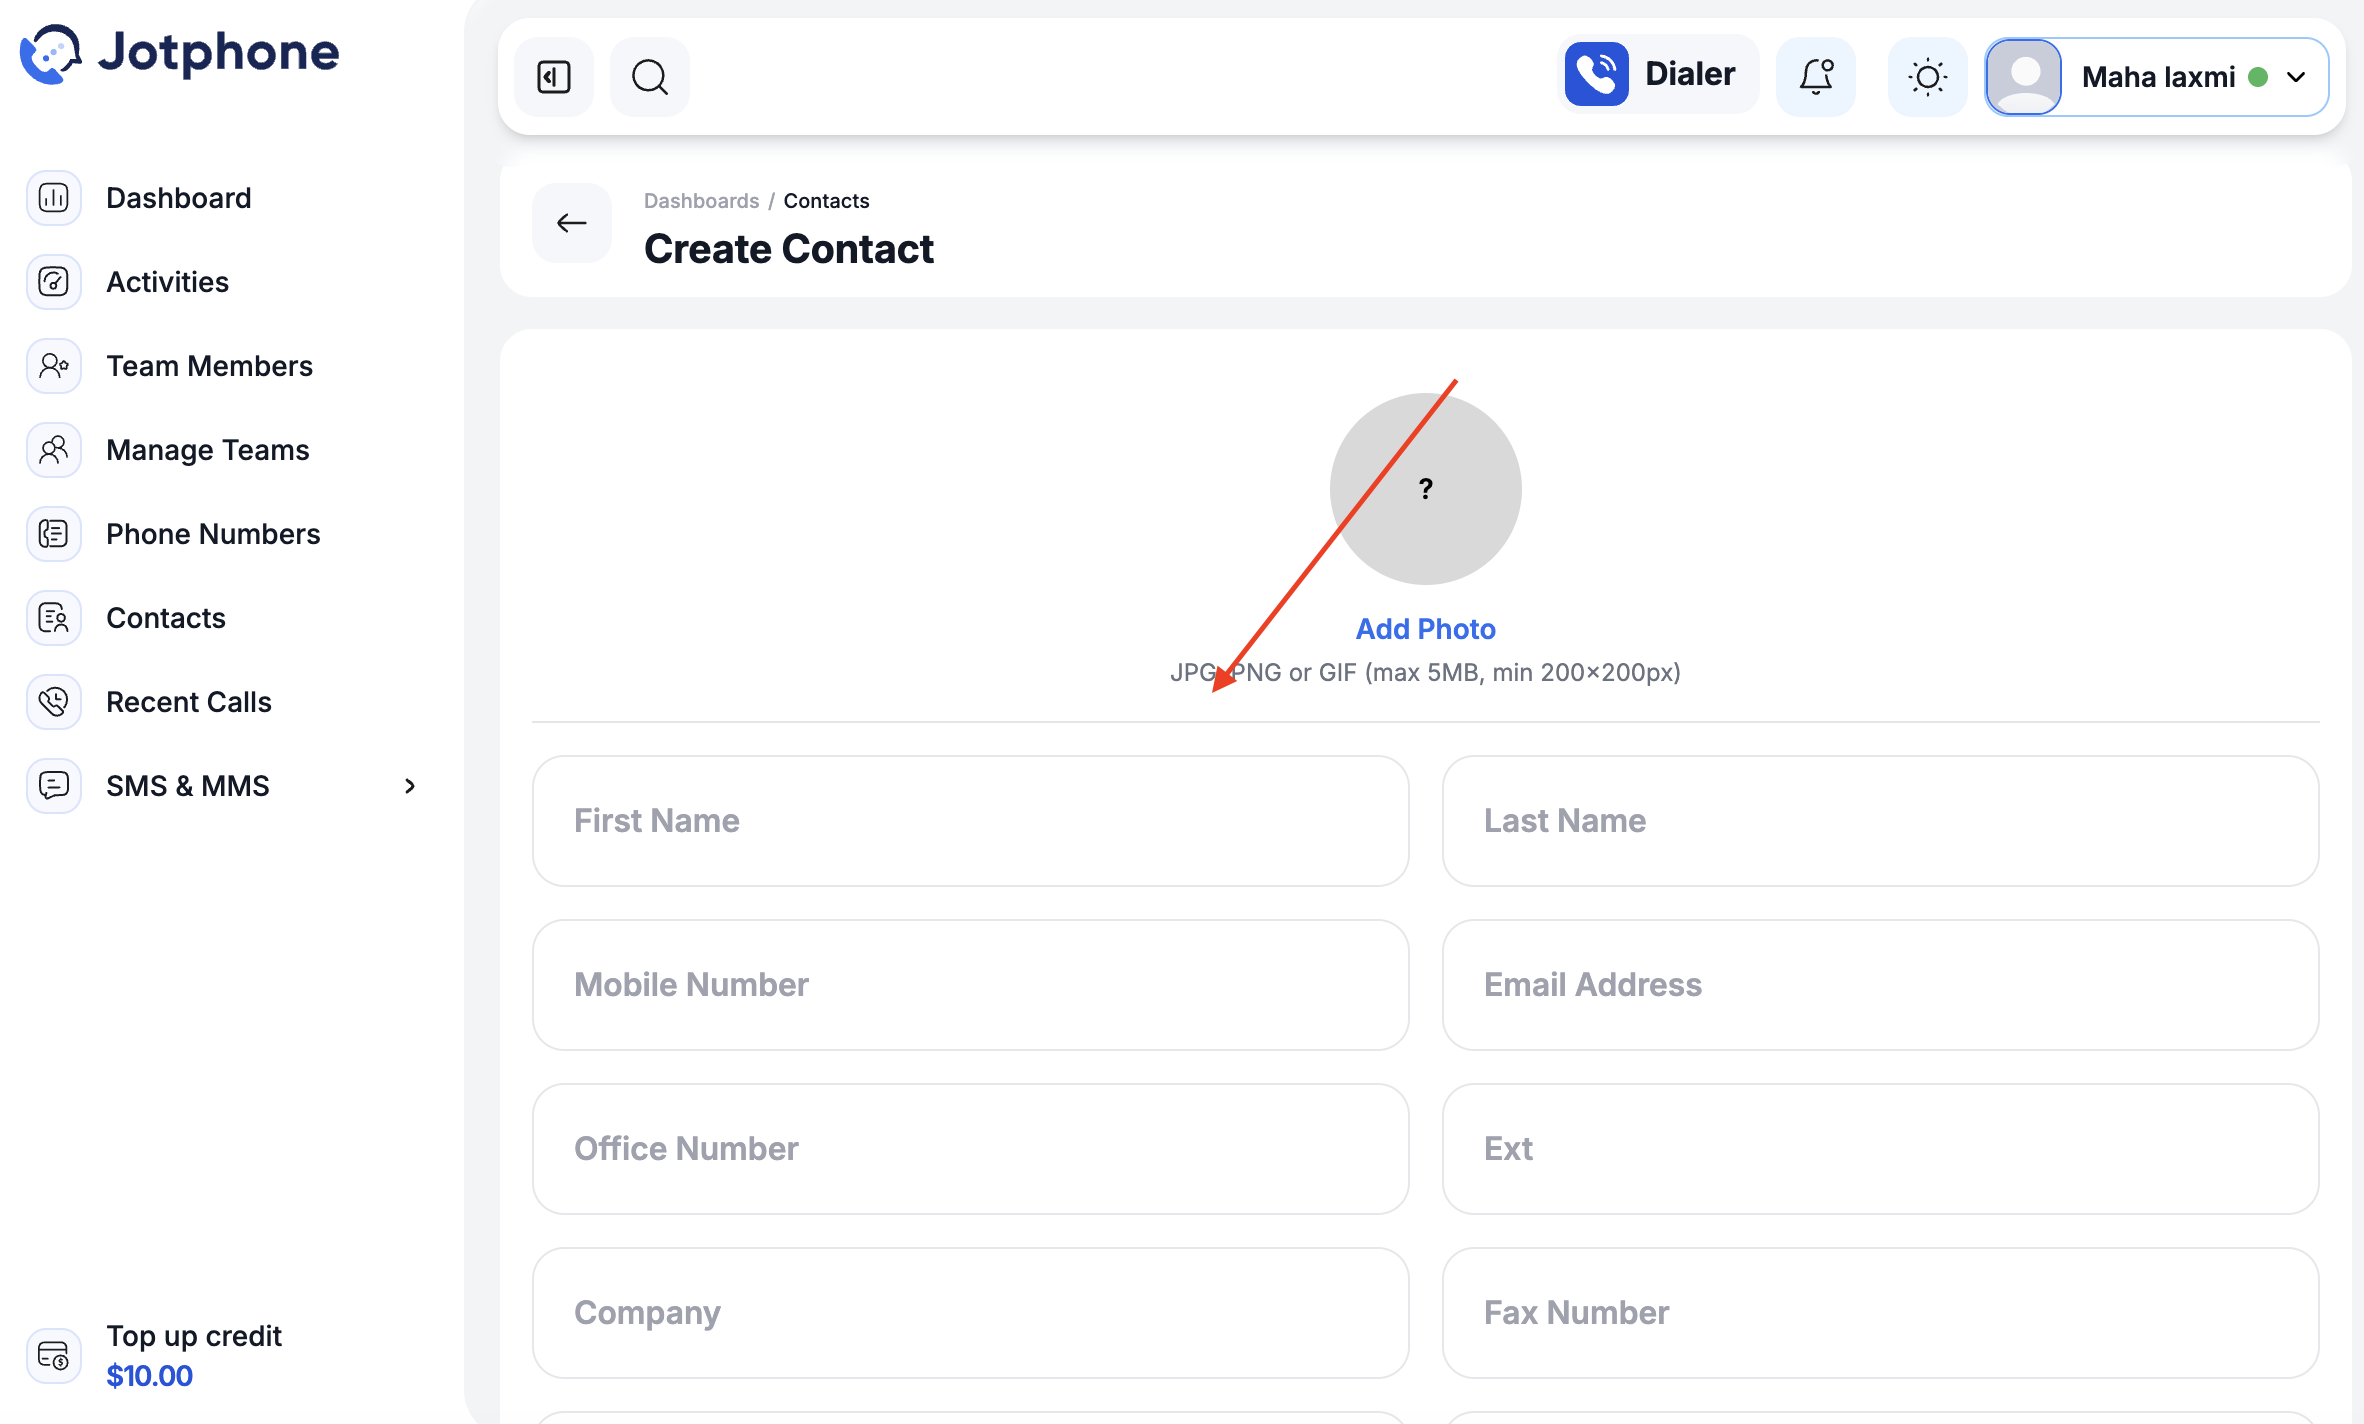
Task: Click the Add Photo link
Action: coord(1426,629)
